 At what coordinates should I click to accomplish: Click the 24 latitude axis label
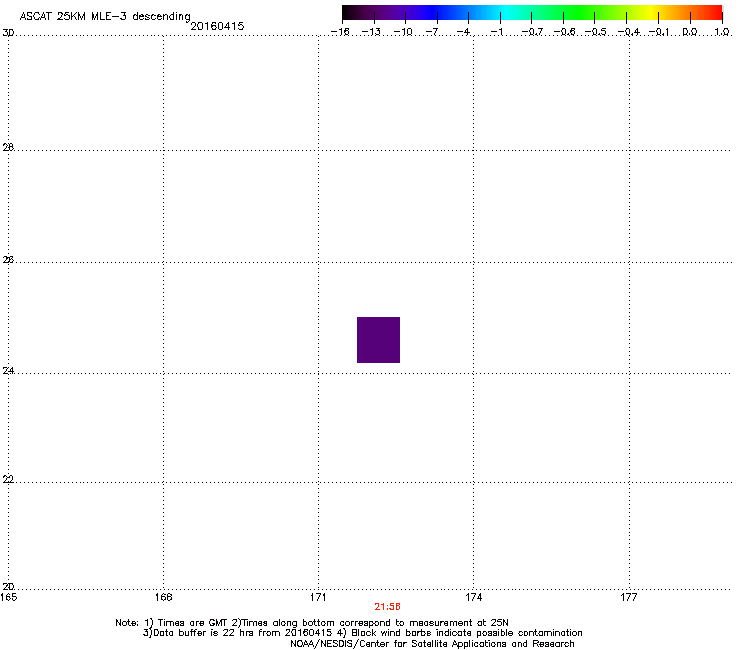point(8,371)
